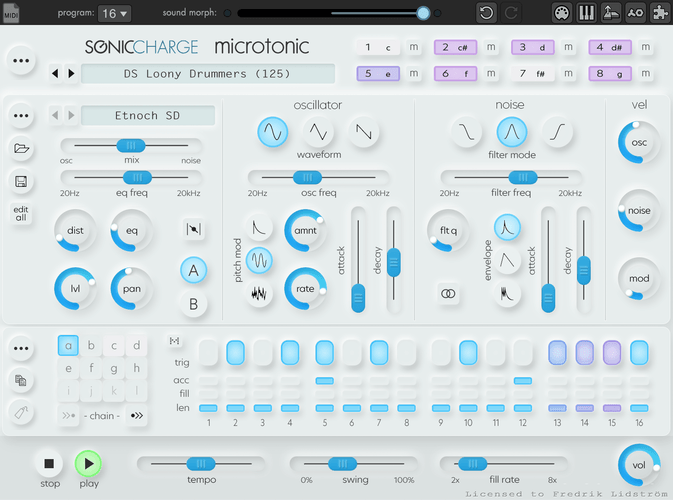673x500 pixels.
Task: Toggle the choke button
Action: 194,229
